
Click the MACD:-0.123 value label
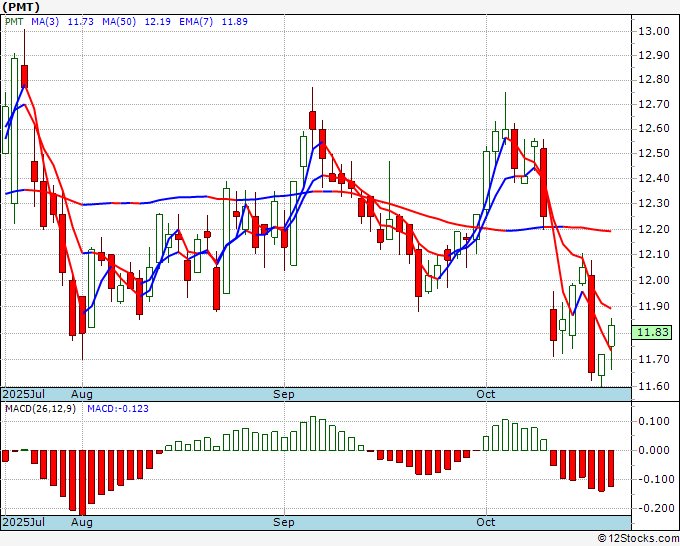(x=118, y=409)
